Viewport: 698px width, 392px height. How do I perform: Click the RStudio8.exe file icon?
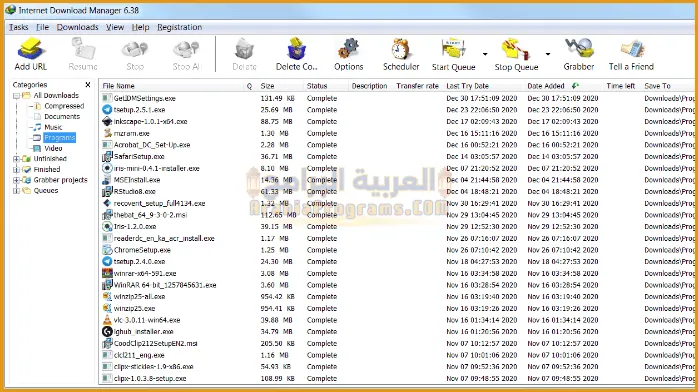click(107, 192)
